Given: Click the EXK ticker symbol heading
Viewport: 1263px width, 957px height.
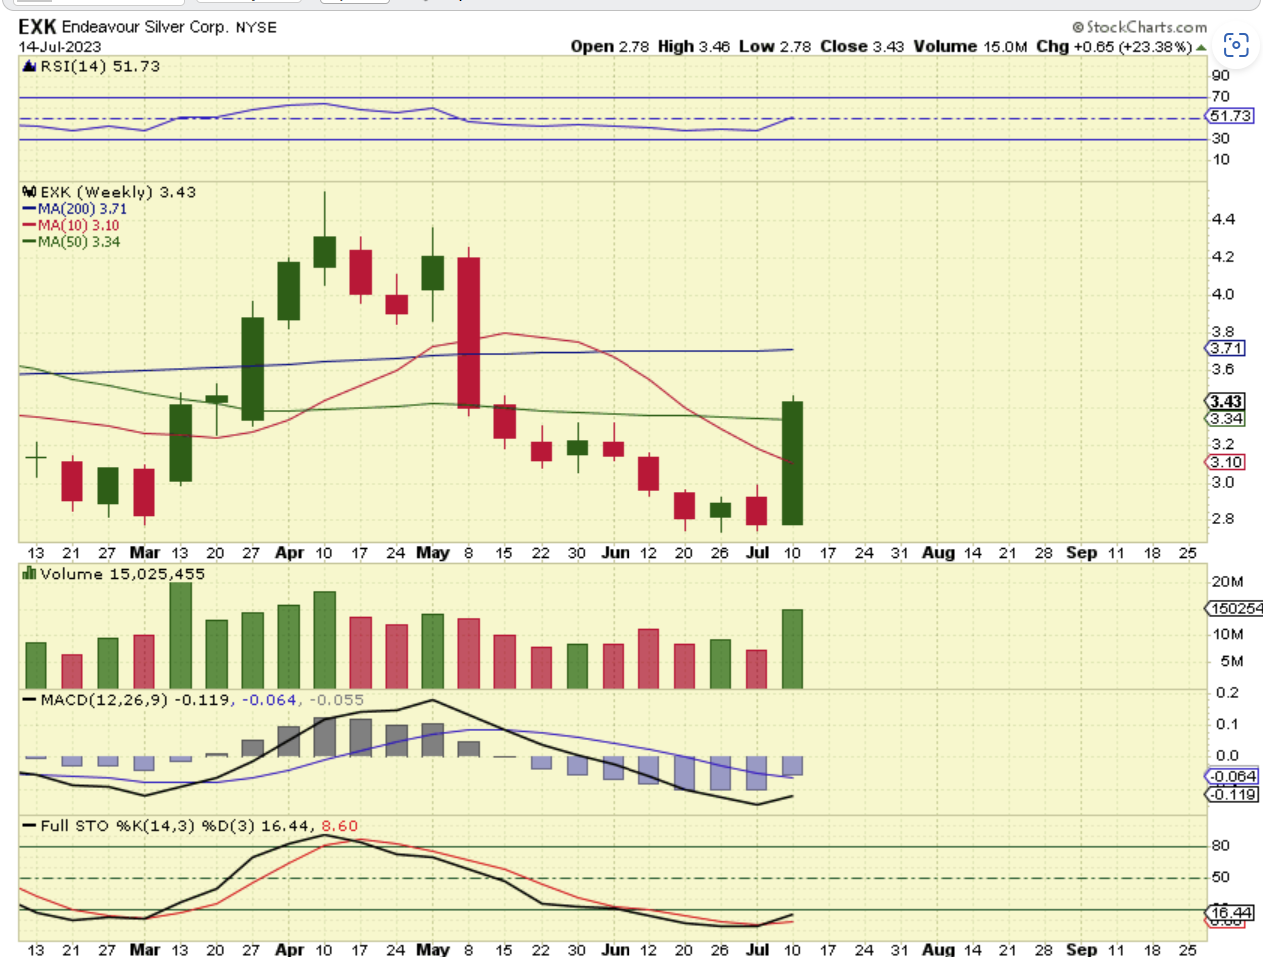Looking at the screenshot, I should (x=37, y=27).
